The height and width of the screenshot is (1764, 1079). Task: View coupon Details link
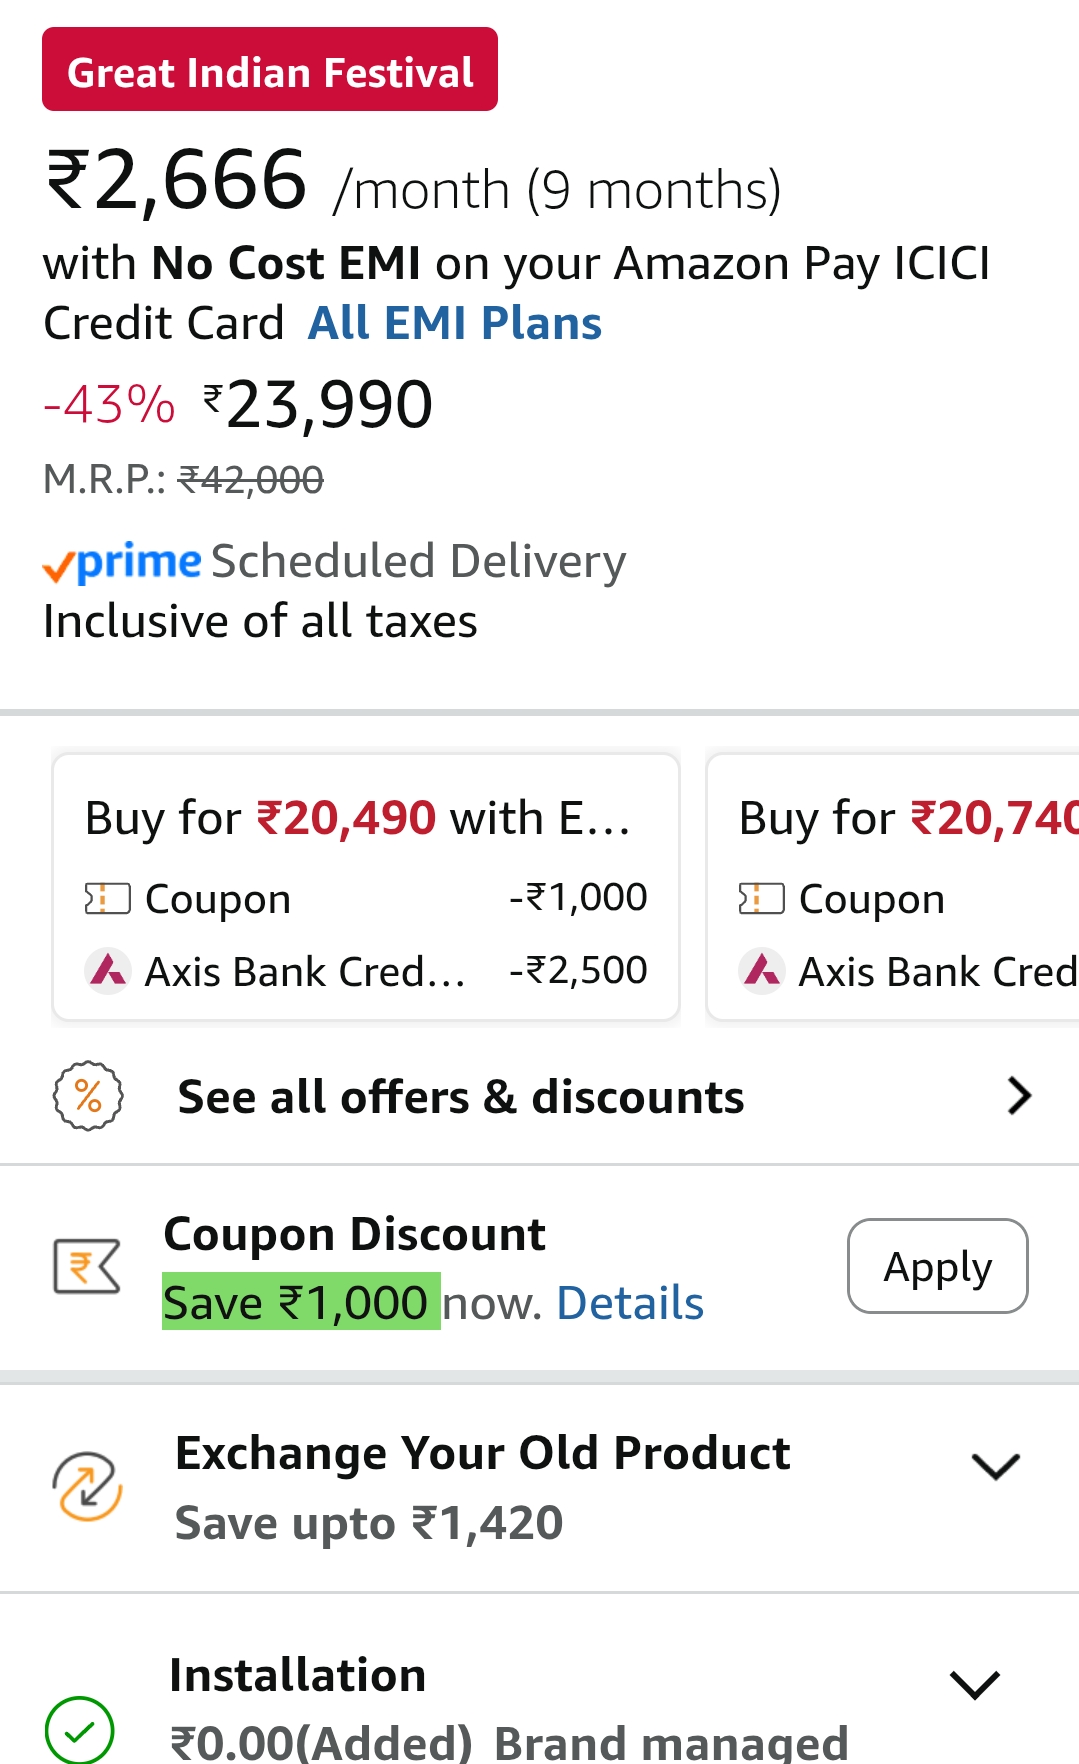(x=630, y=1303)
